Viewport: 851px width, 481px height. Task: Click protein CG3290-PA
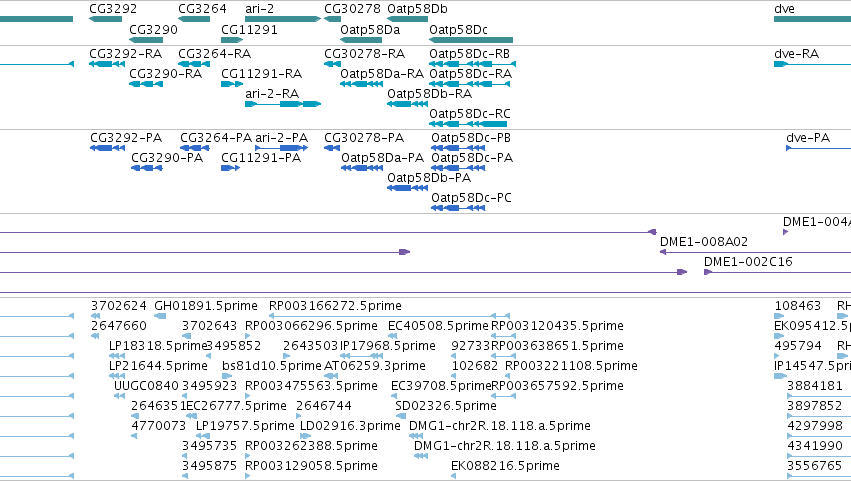[147, 168]
